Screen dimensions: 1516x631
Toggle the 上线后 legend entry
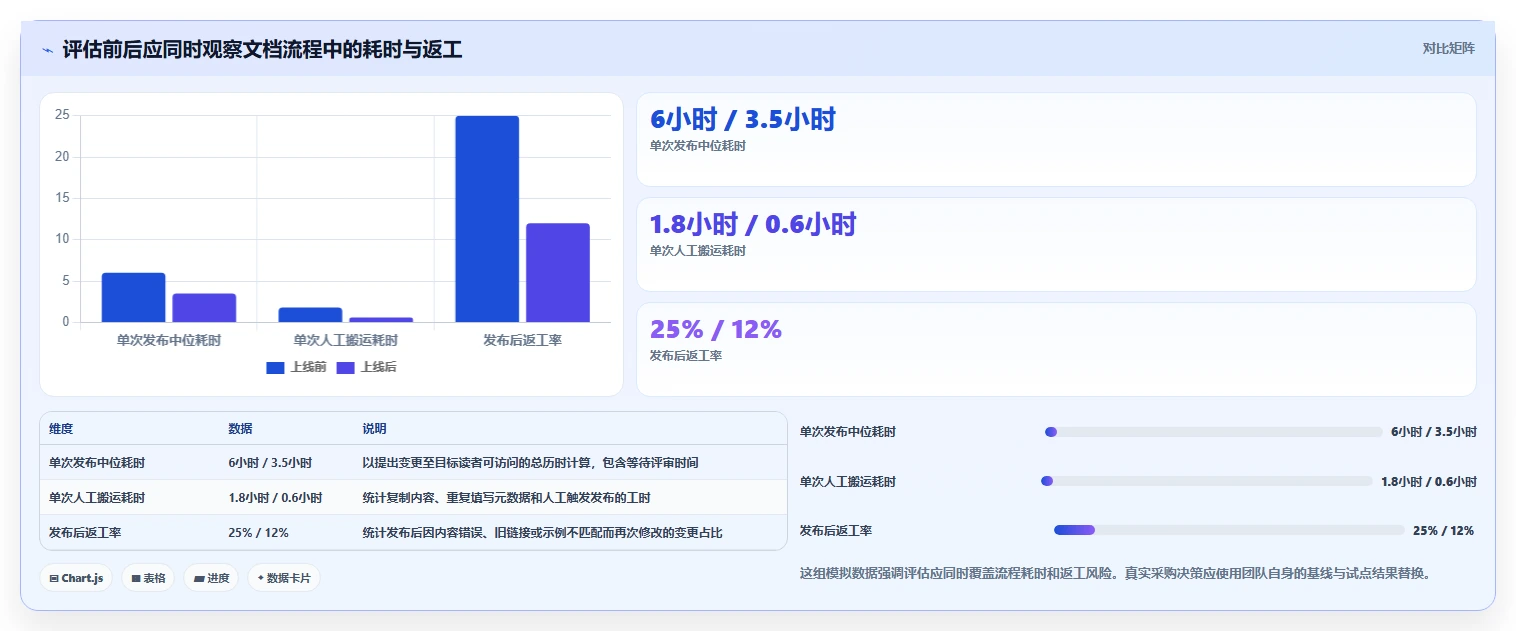tap(366, 367)
